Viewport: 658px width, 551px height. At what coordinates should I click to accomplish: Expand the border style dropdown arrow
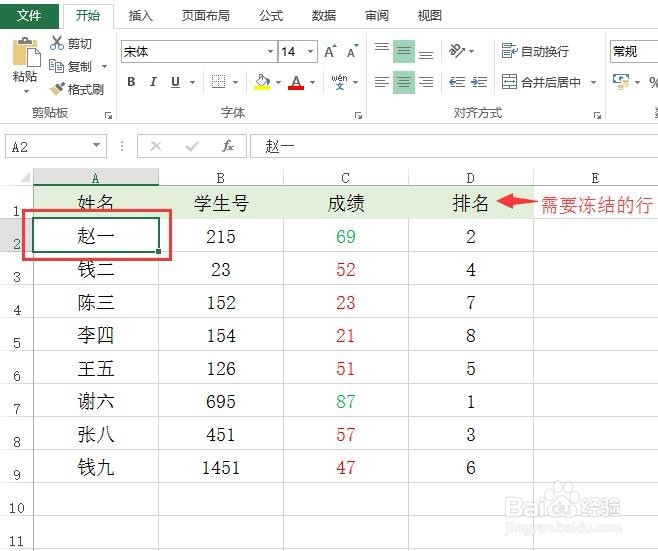[235, 82]
